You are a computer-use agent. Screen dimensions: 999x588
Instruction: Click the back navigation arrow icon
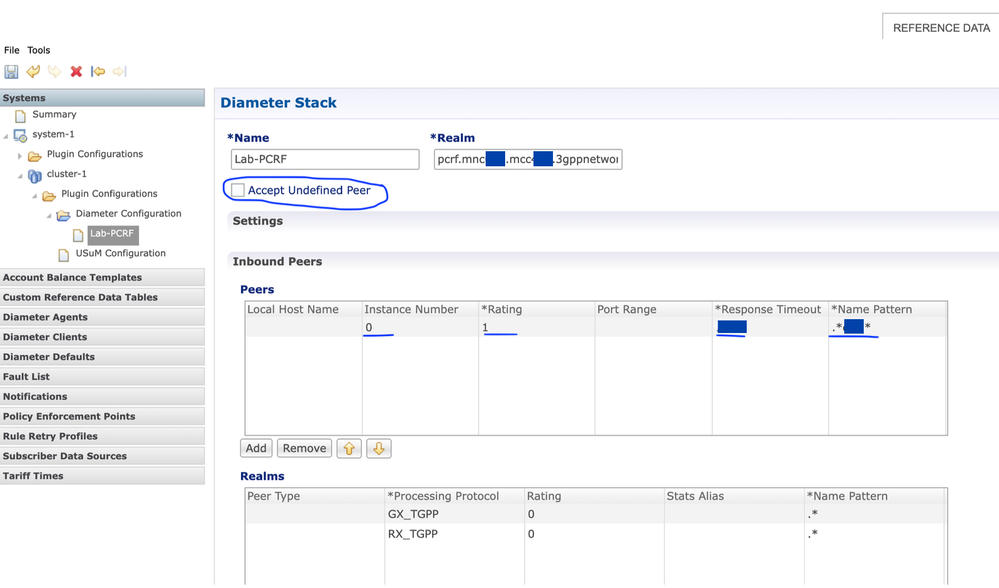click(x=98, y=71)
